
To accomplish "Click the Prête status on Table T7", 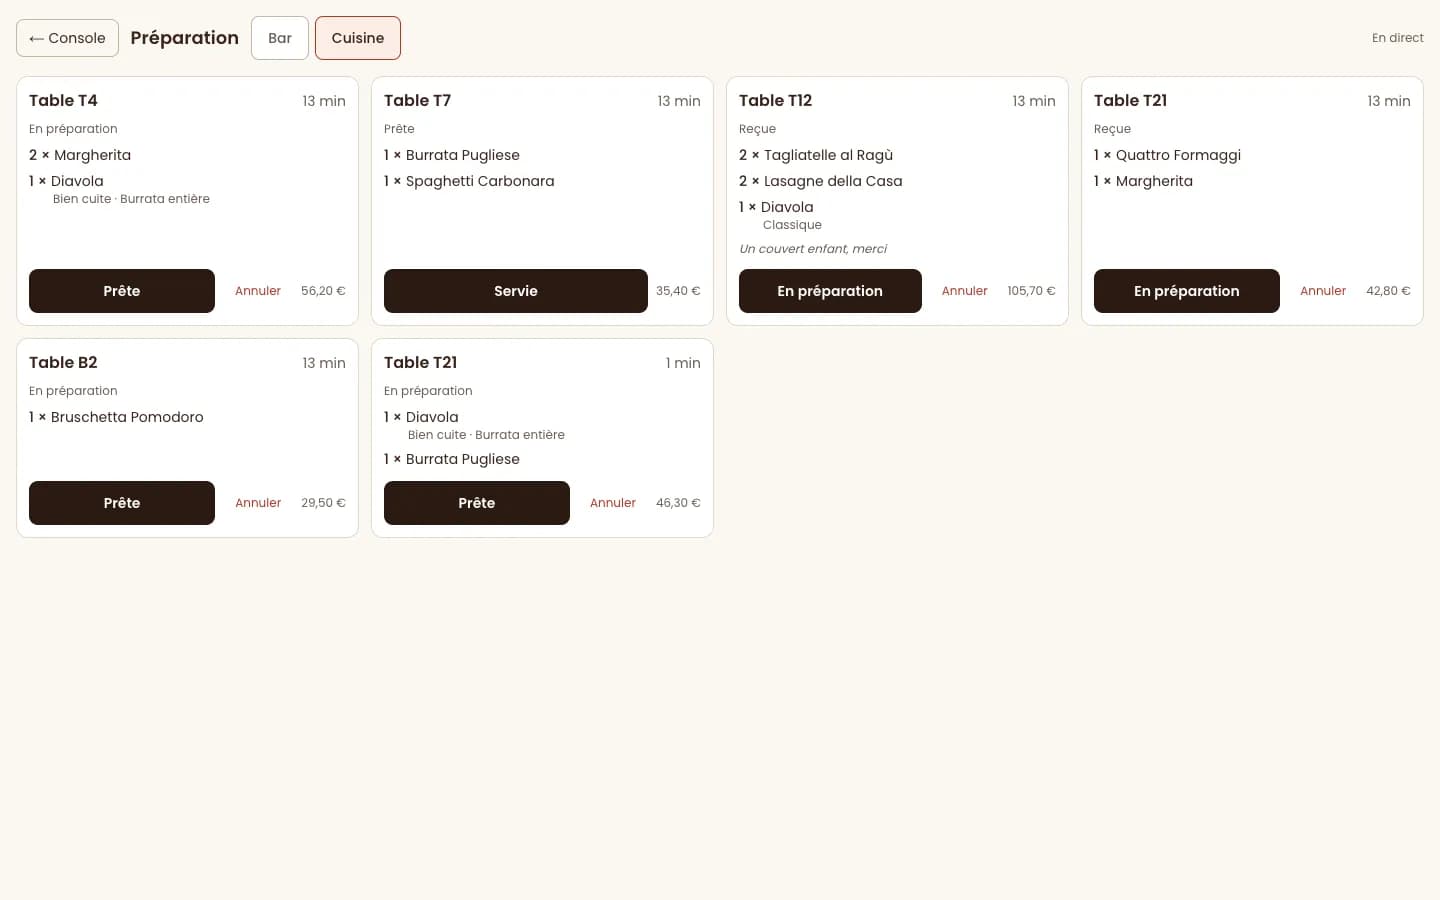I will [399, 129].
